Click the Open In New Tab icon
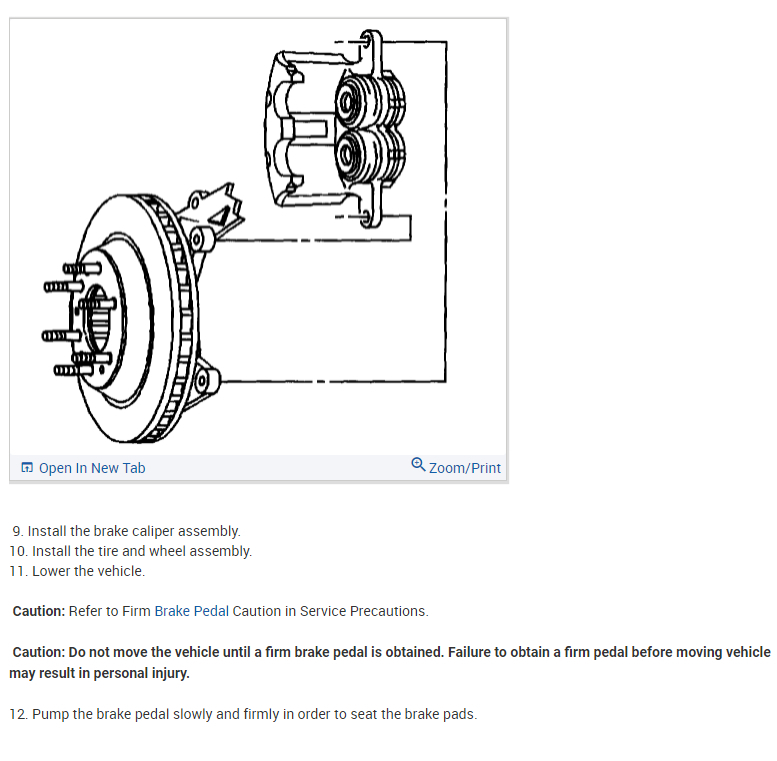The image size is (777, 761). pyautogui.click(x=27, y=467)
